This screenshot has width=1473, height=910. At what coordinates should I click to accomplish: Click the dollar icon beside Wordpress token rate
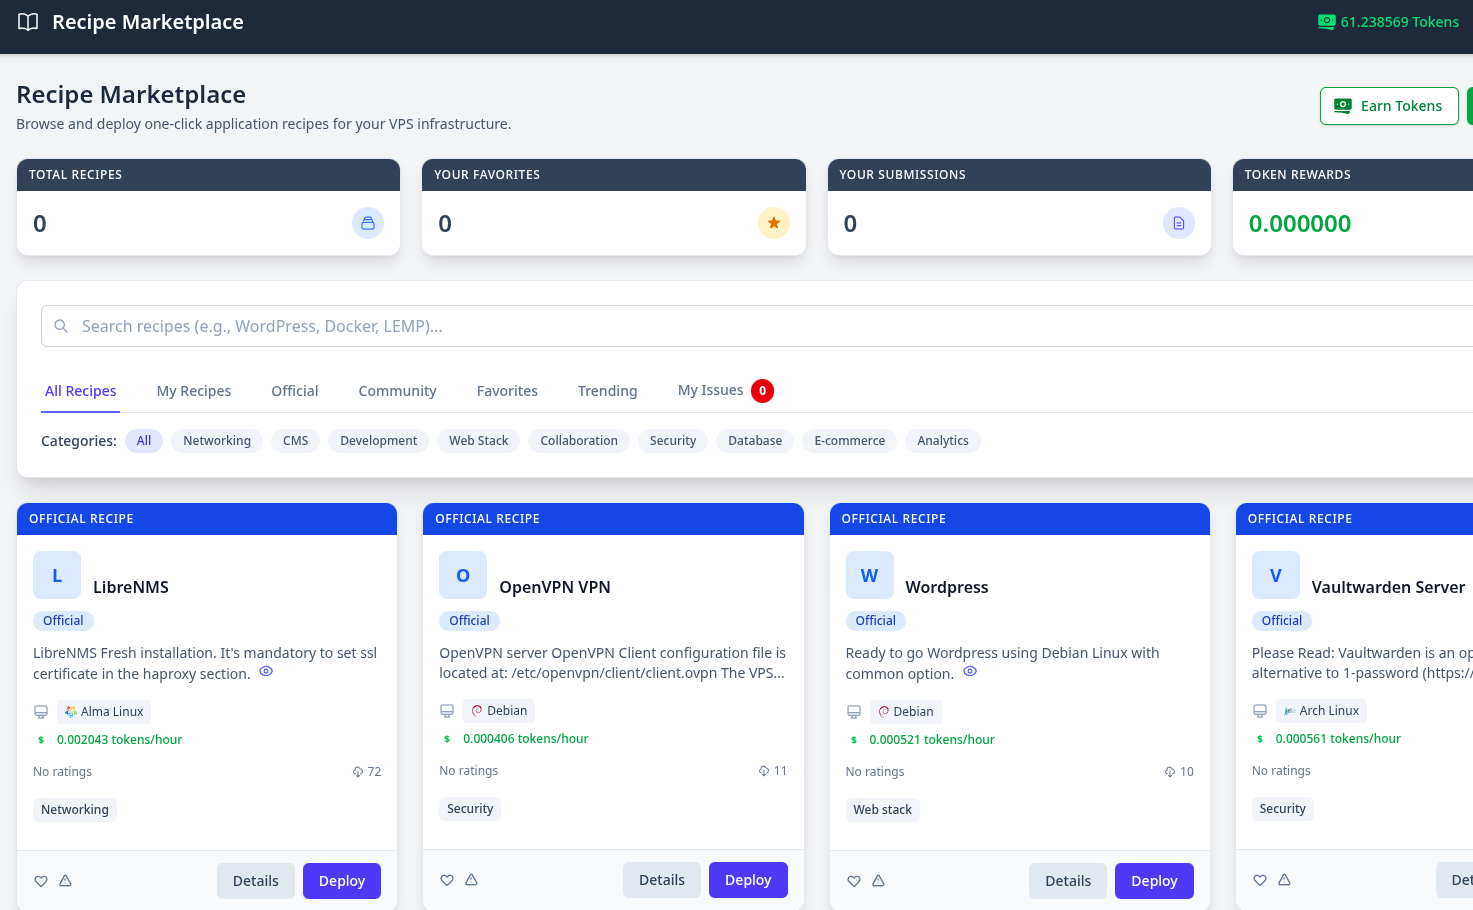click(853, 739)
